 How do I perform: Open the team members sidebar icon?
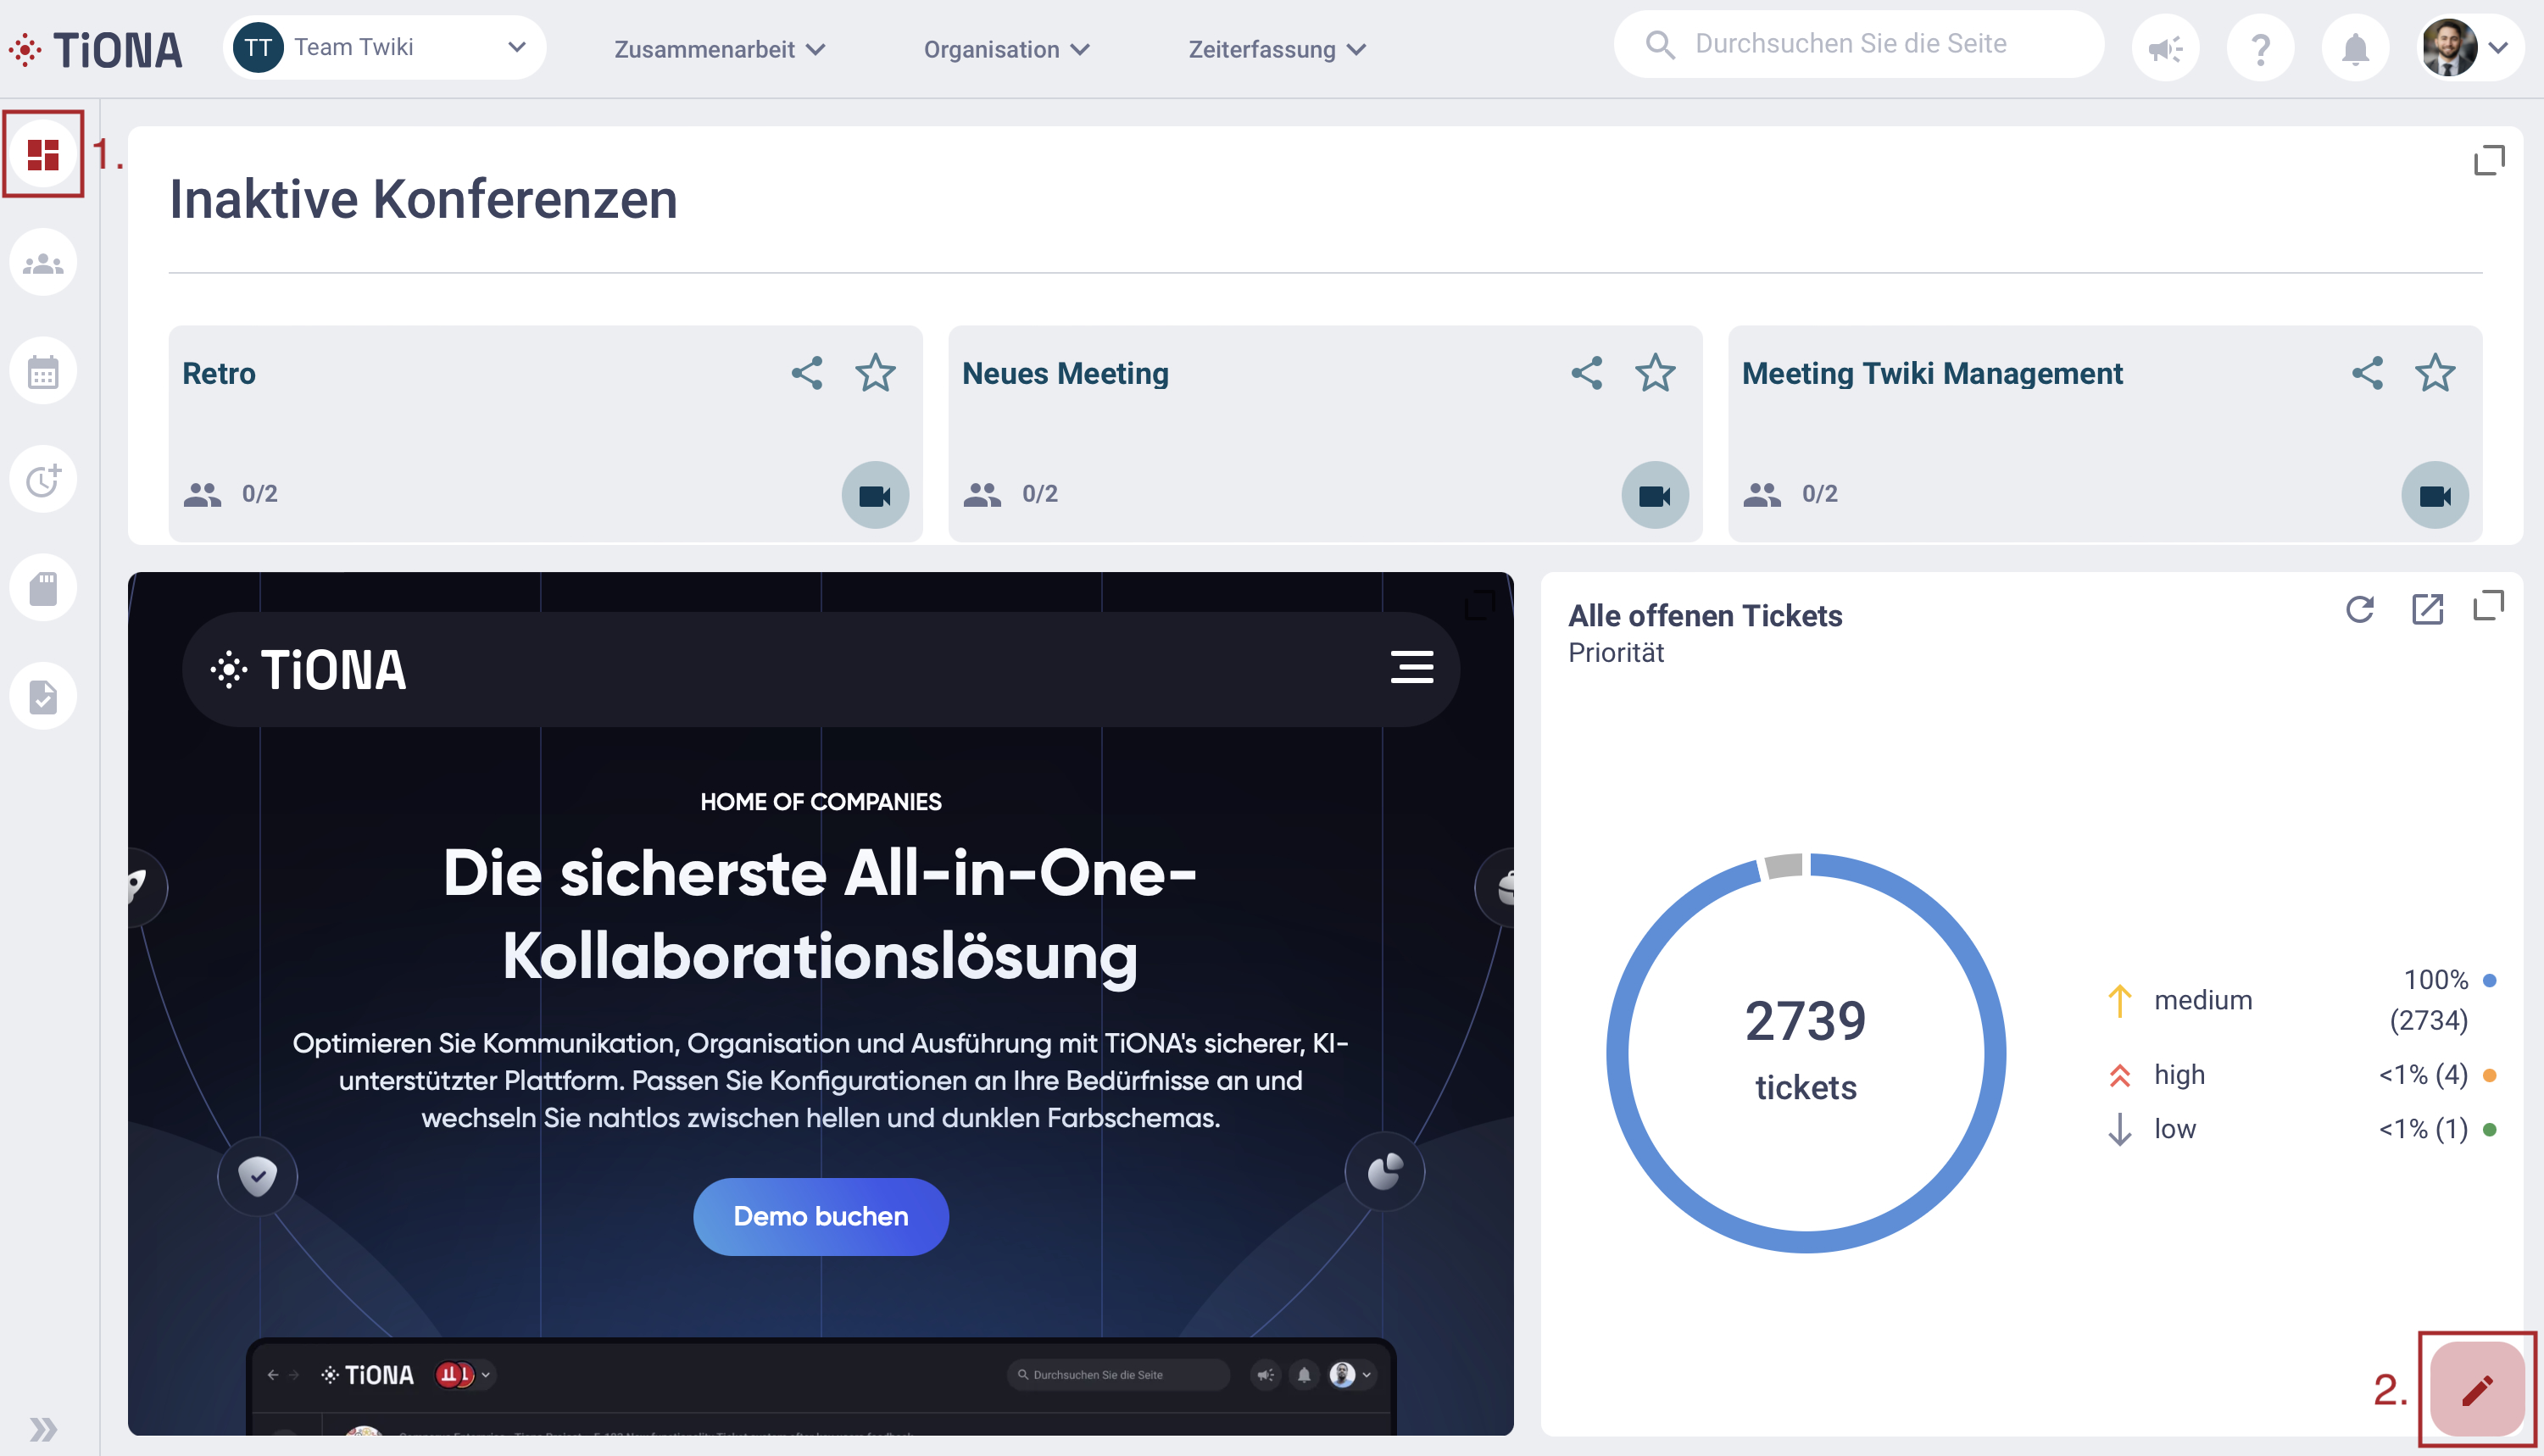43,263
